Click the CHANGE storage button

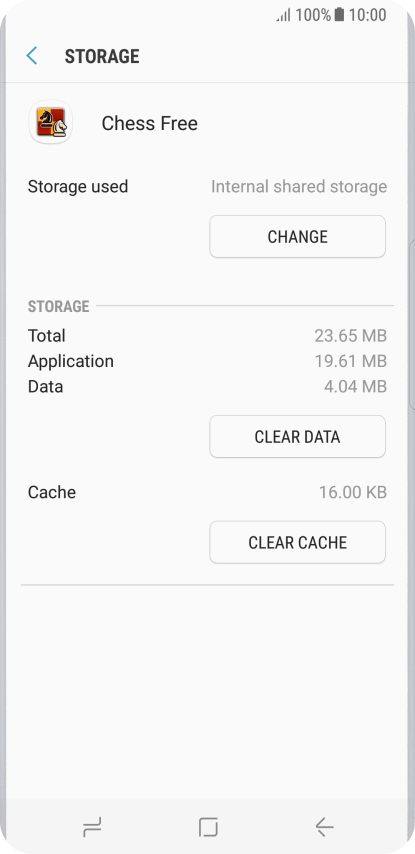pyautogui.click(x=297, y=236)
